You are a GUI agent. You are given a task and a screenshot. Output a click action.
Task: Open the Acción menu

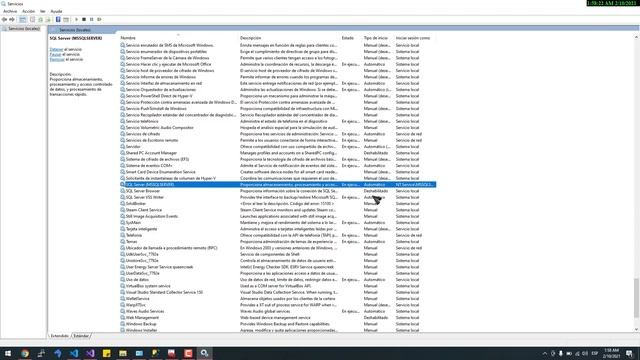pos(28,11)
